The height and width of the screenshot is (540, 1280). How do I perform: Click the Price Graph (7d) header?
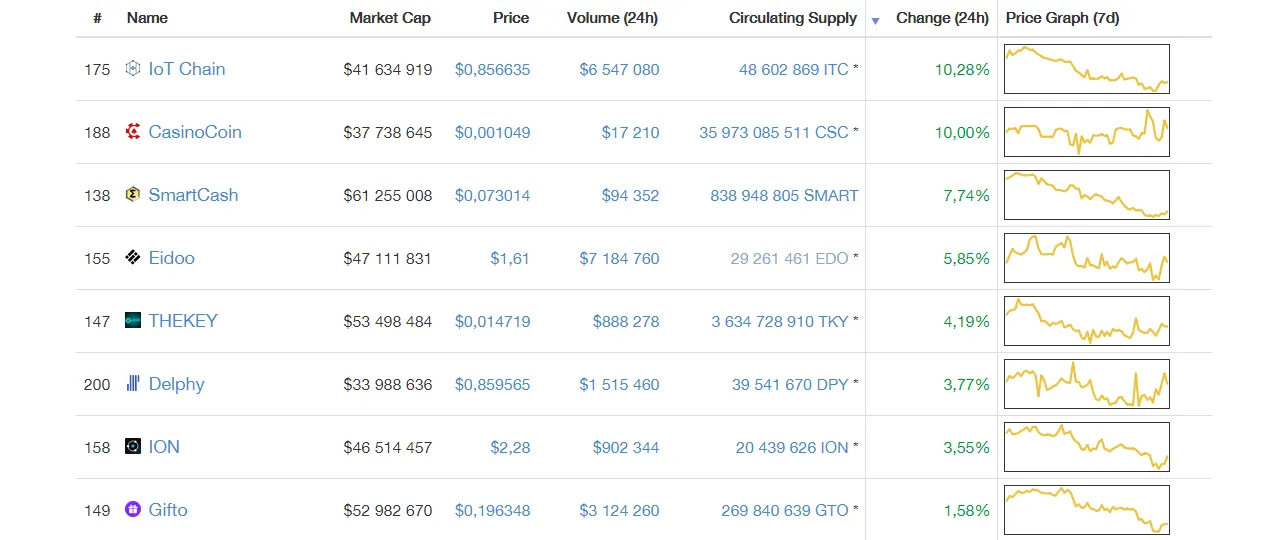point(1061,18)
